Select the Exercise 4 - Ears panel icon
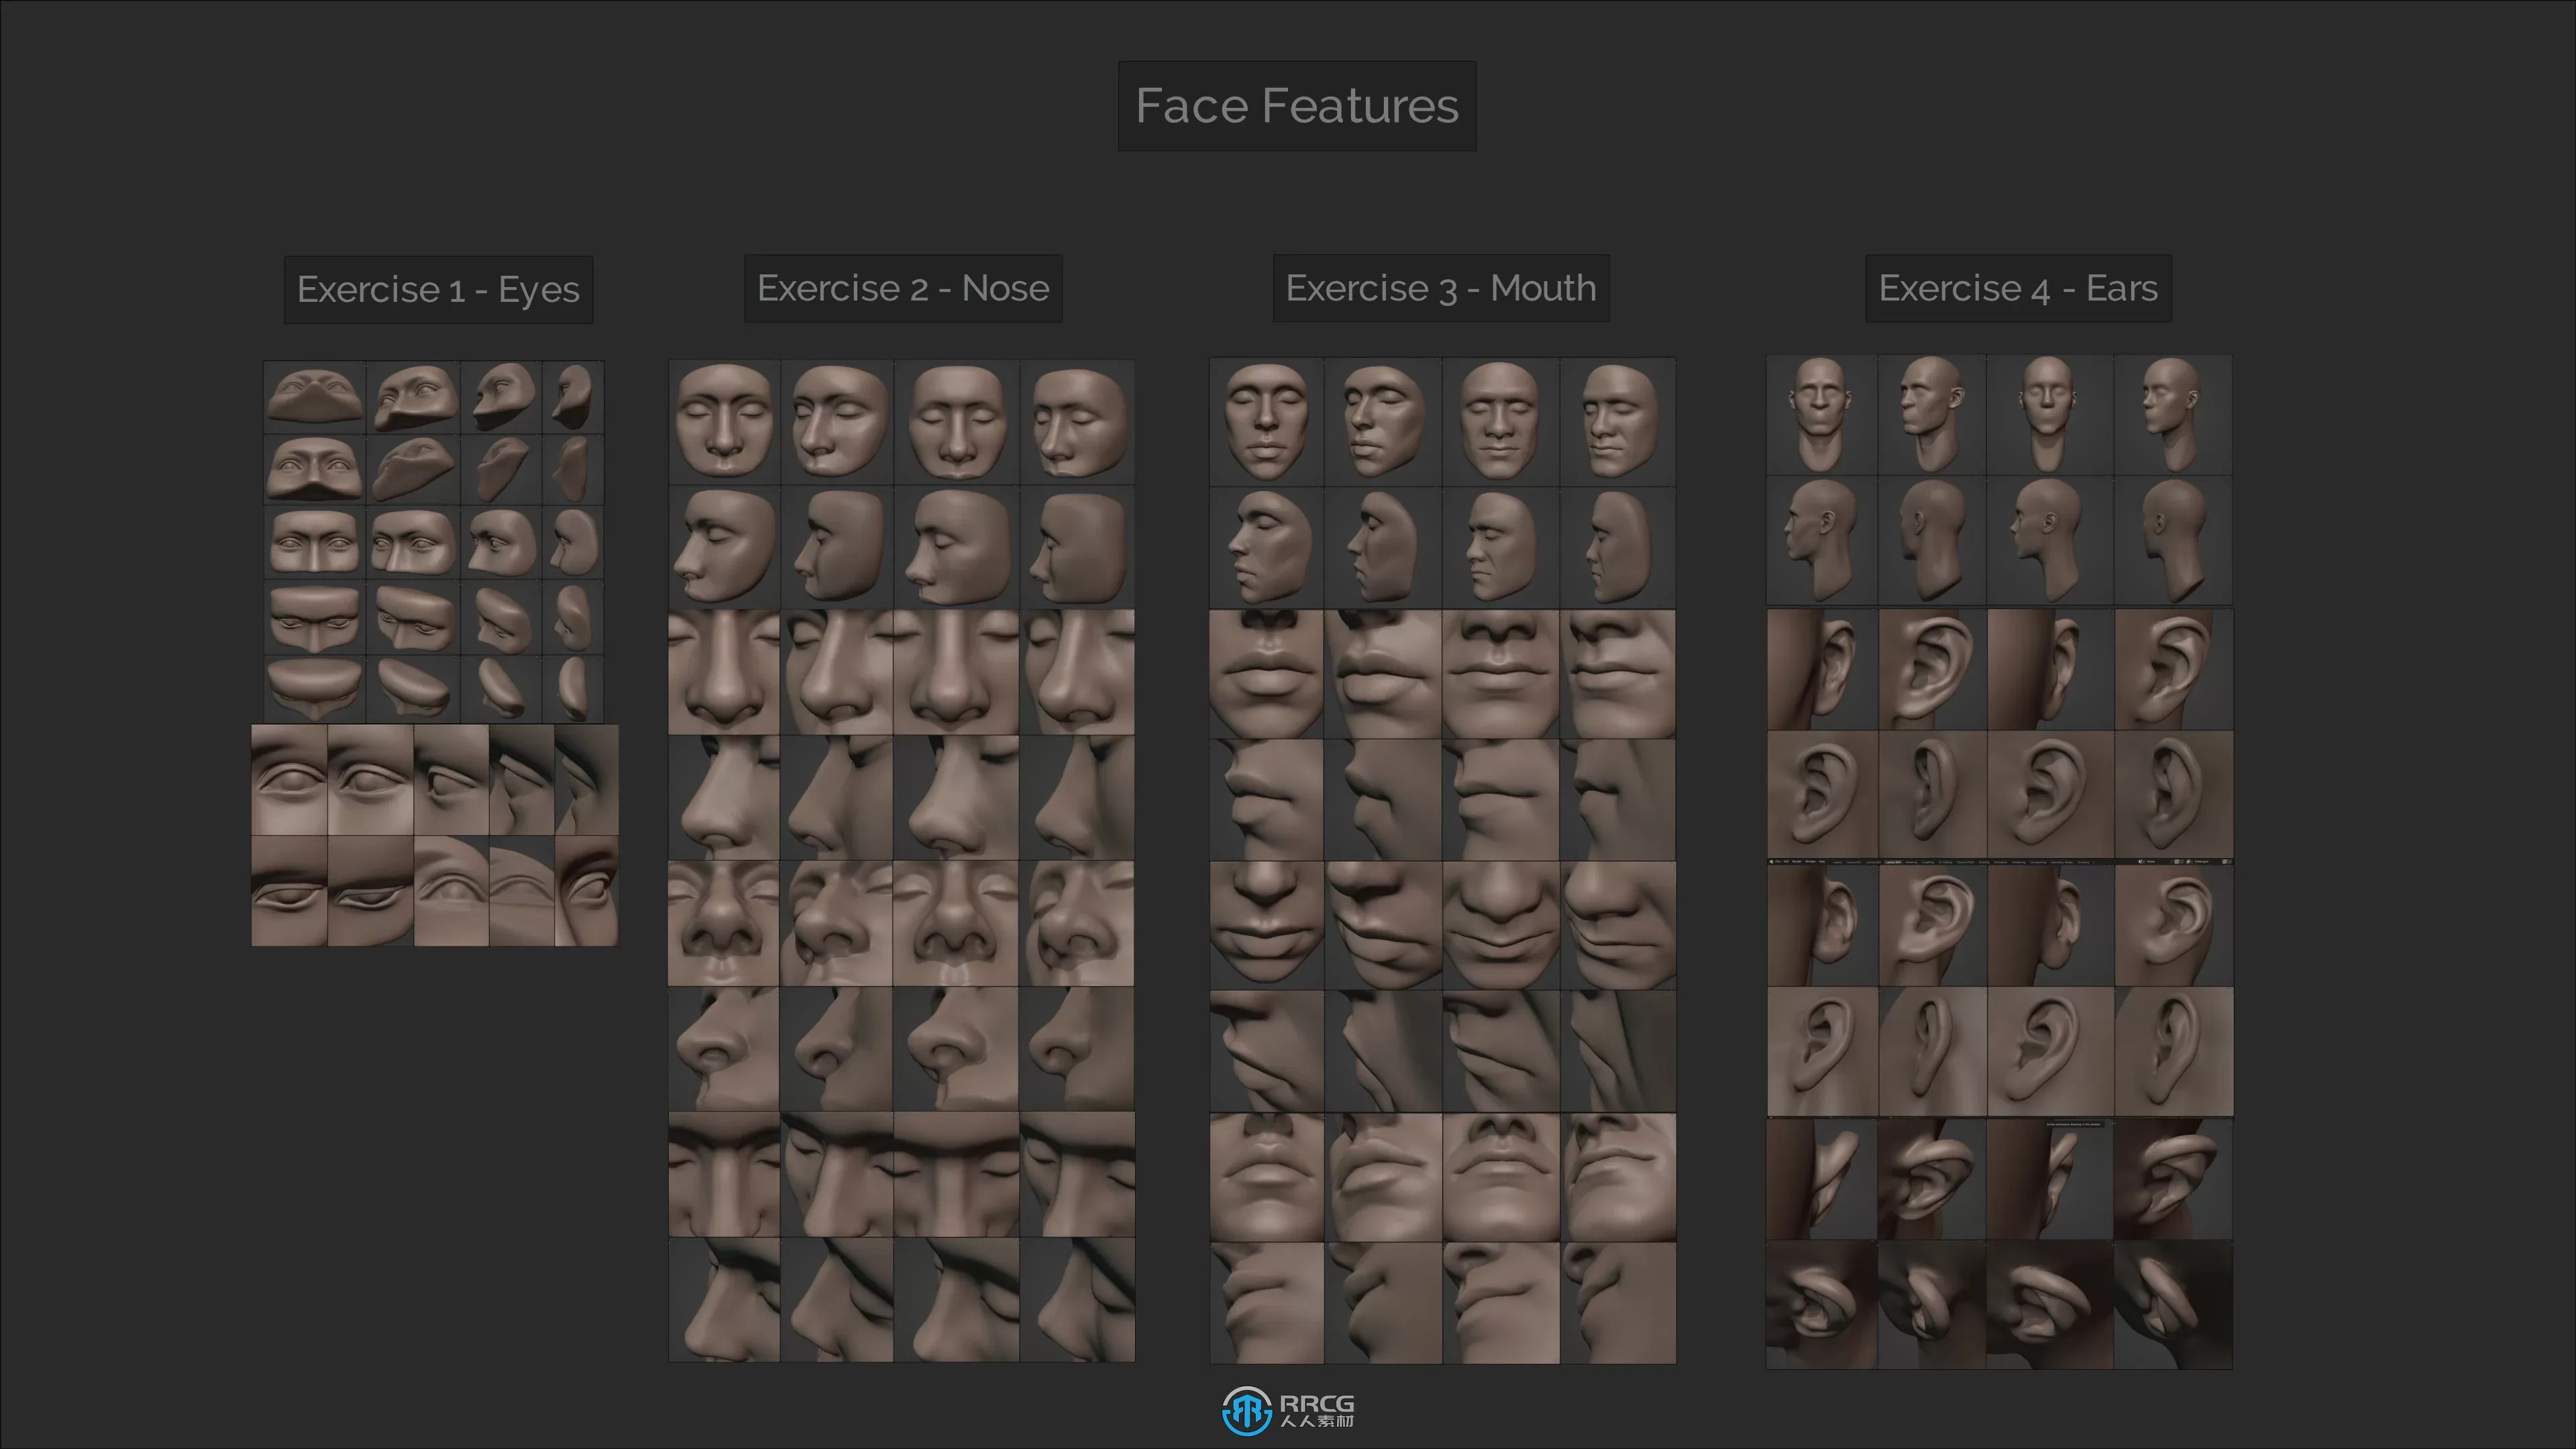Viewport: 2576px width, 1449px height. (2019, 288)
